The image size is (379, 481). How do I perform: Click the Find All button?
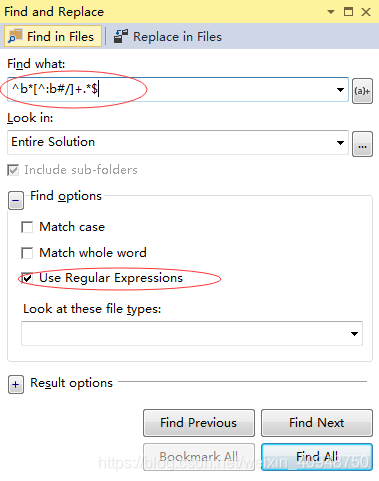pos(317,457)
